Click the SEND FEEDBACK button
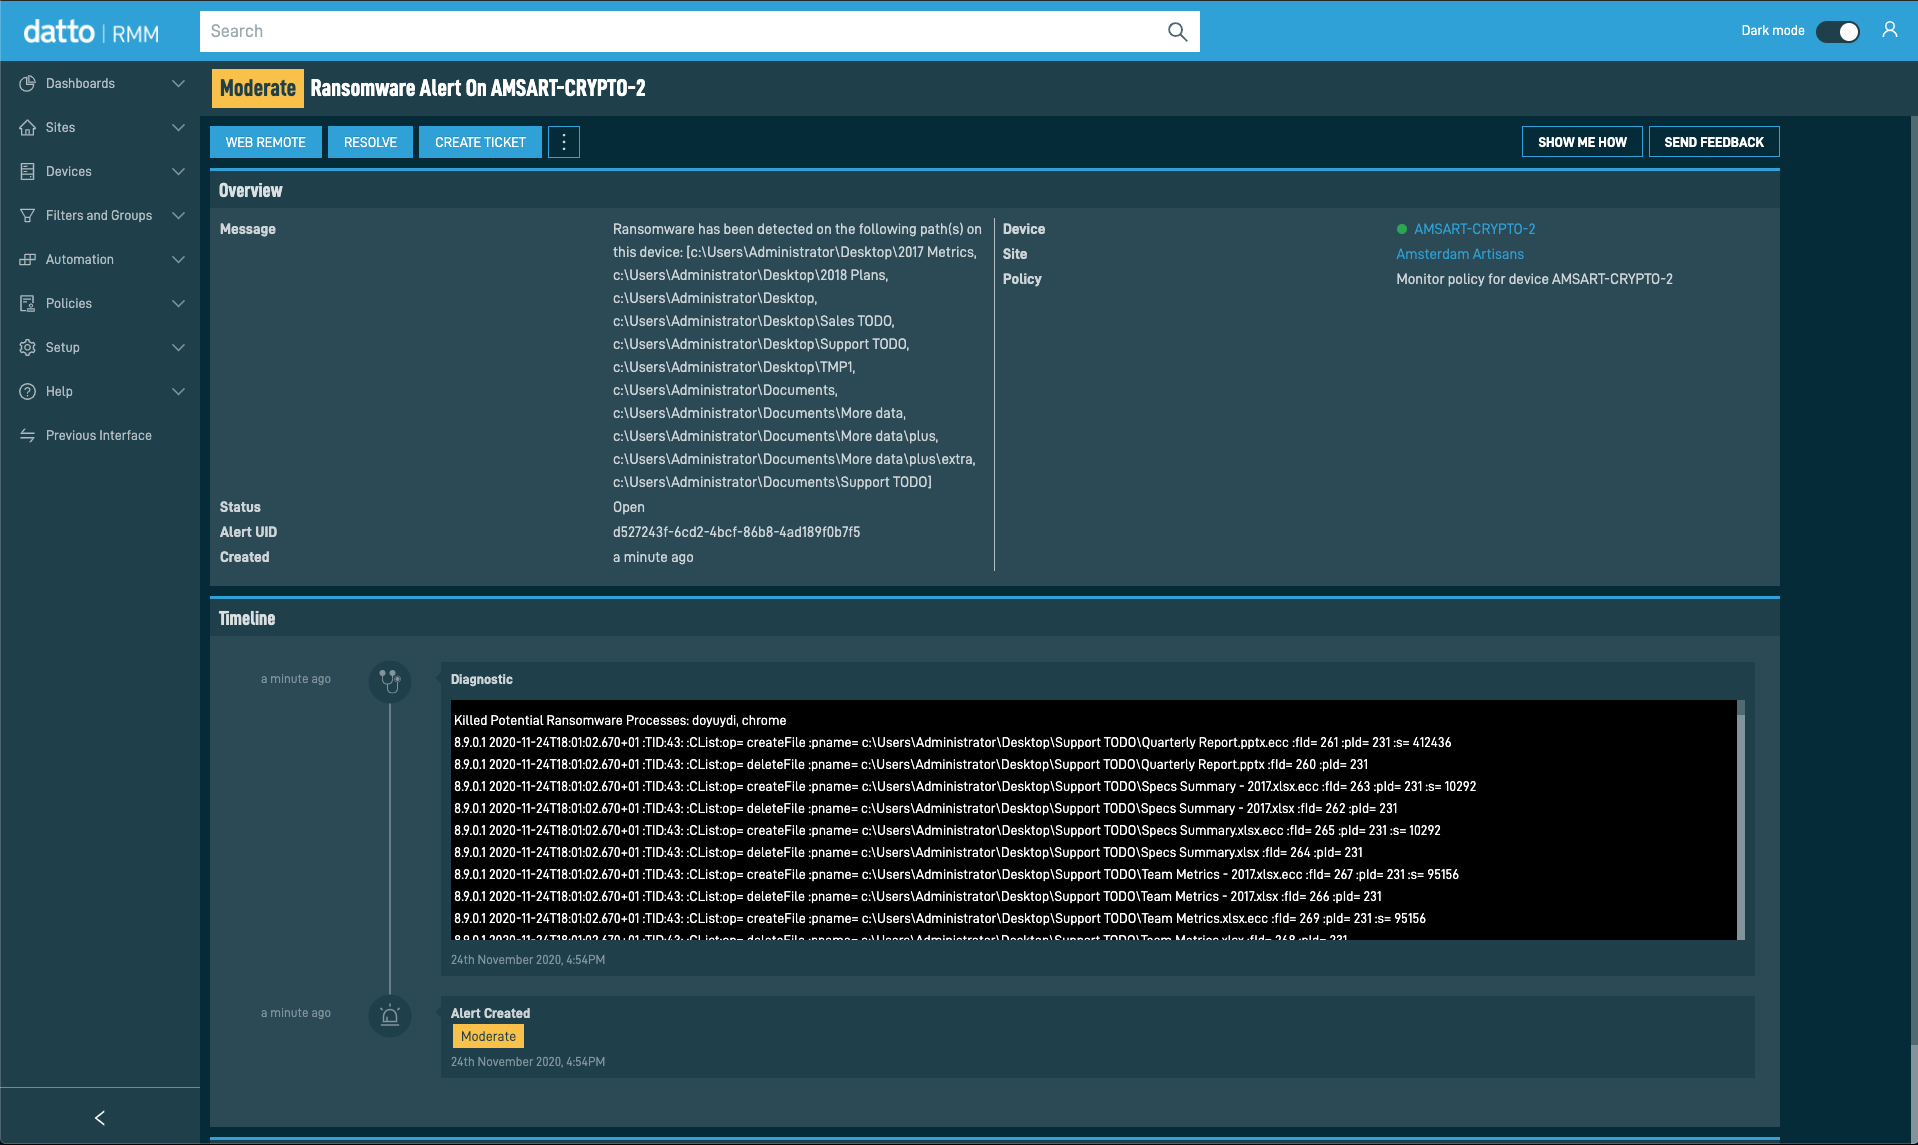The height and width of the screenshot is (1145, 1918). [1714, 142]
